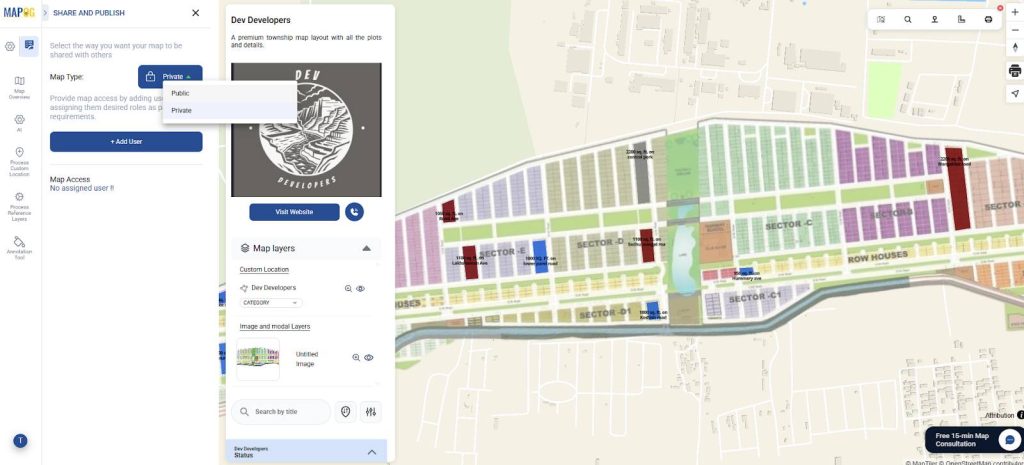Open the settings gear in the left sidebar

click(10, 46)
